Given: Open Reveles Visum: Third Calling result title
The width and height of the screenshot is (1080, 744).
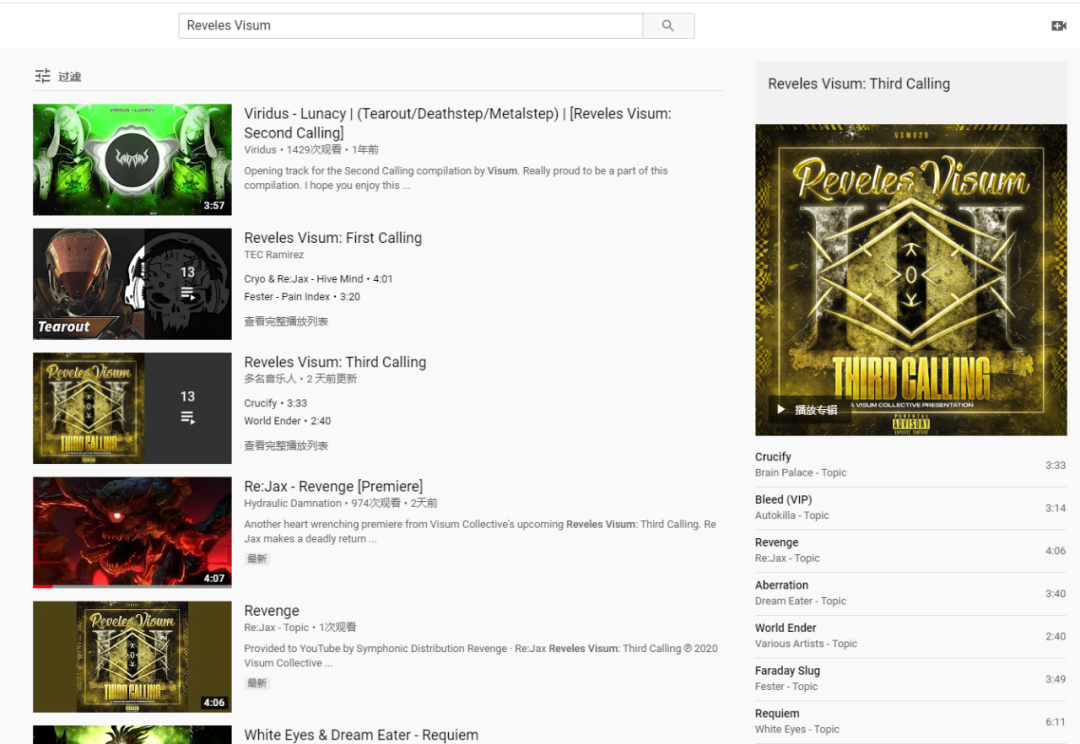Looking at the screenshot, I should click(x=335, y=362).
